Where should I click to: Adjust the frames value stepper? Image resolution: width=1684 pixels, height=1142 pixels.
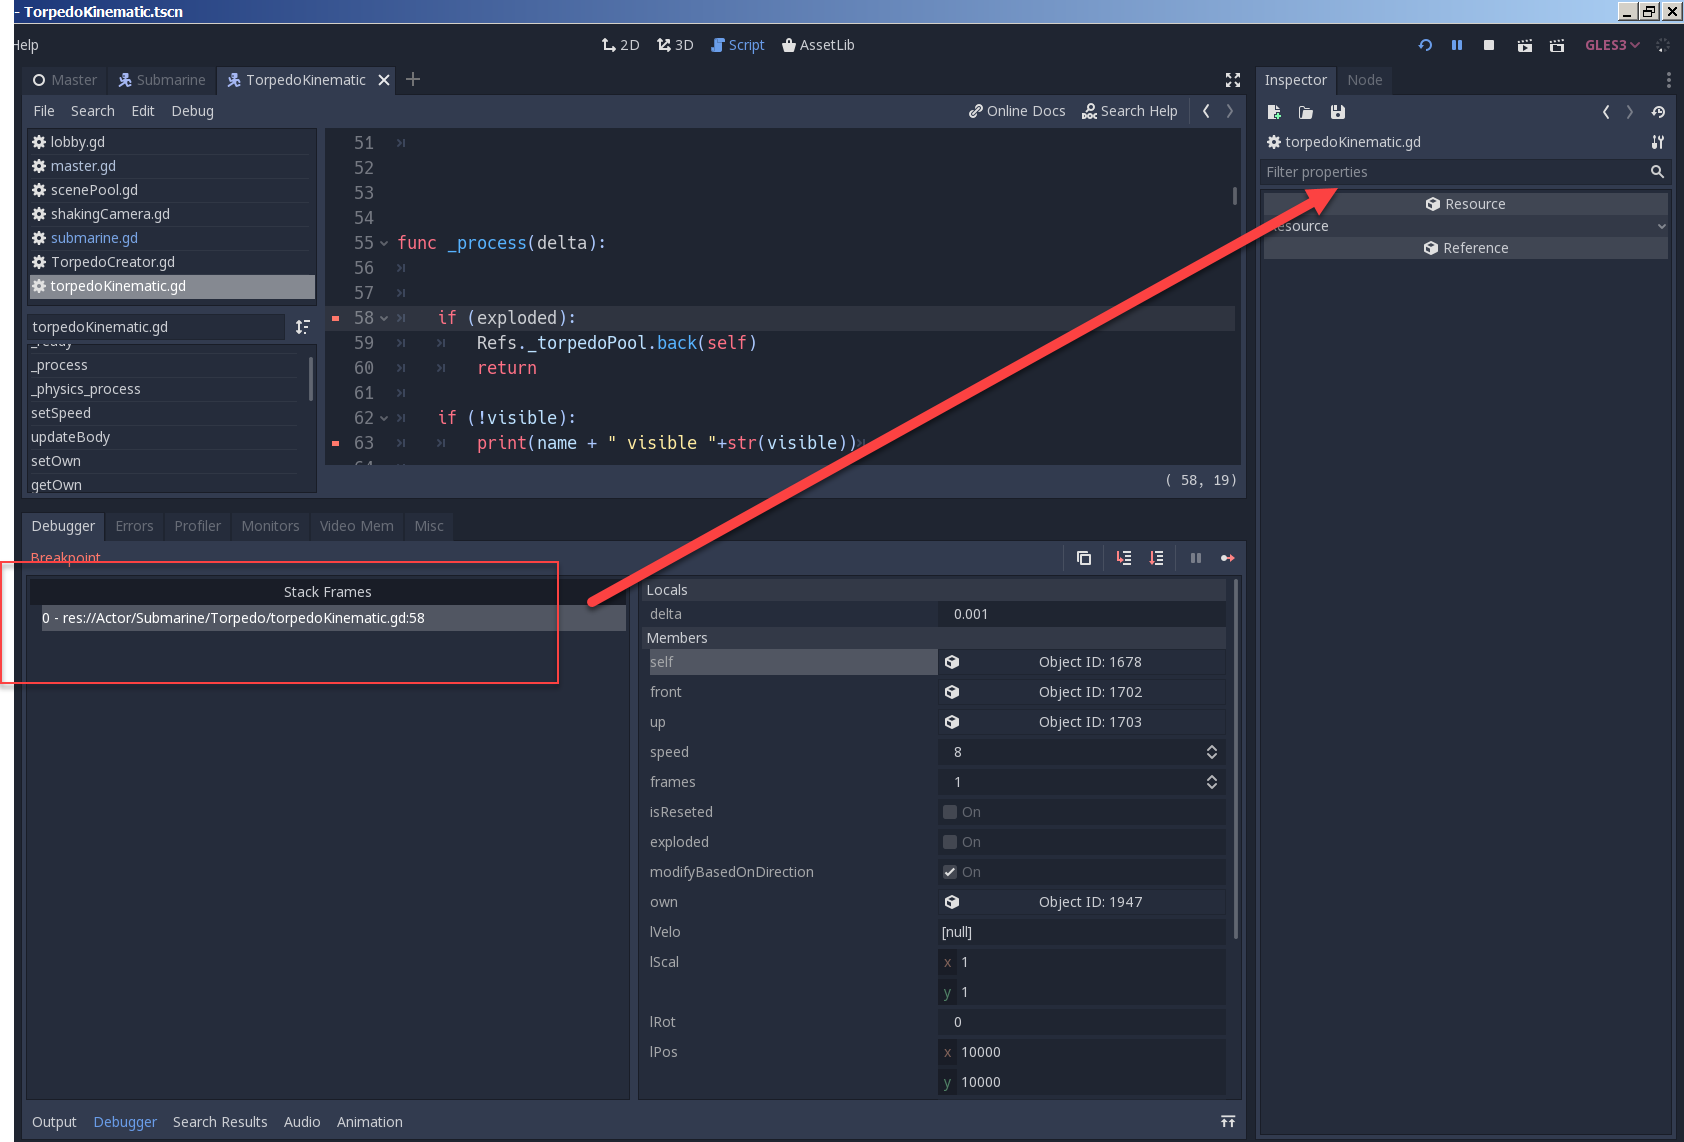pyautogui.click(x=1212, y=782)
